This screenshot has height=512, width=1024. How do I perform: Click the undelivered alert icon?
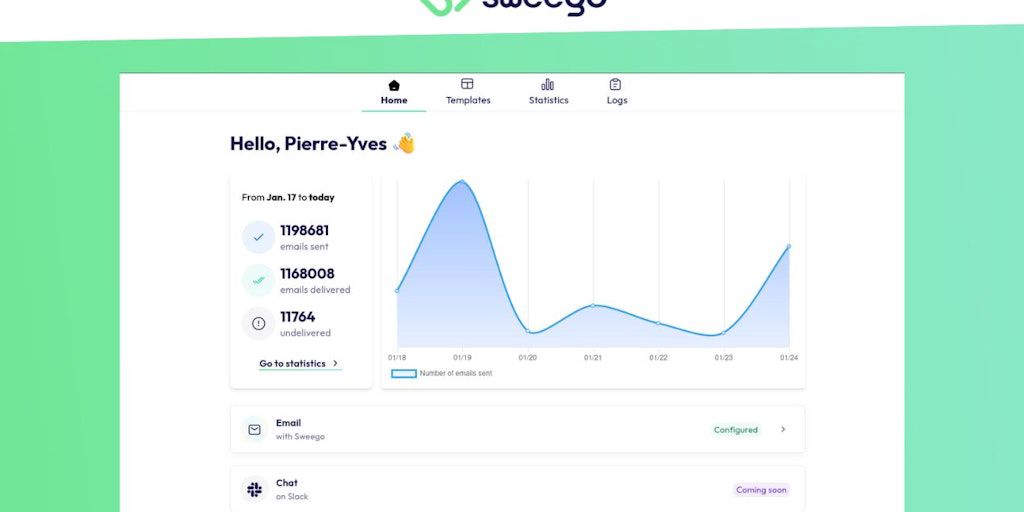258,324
